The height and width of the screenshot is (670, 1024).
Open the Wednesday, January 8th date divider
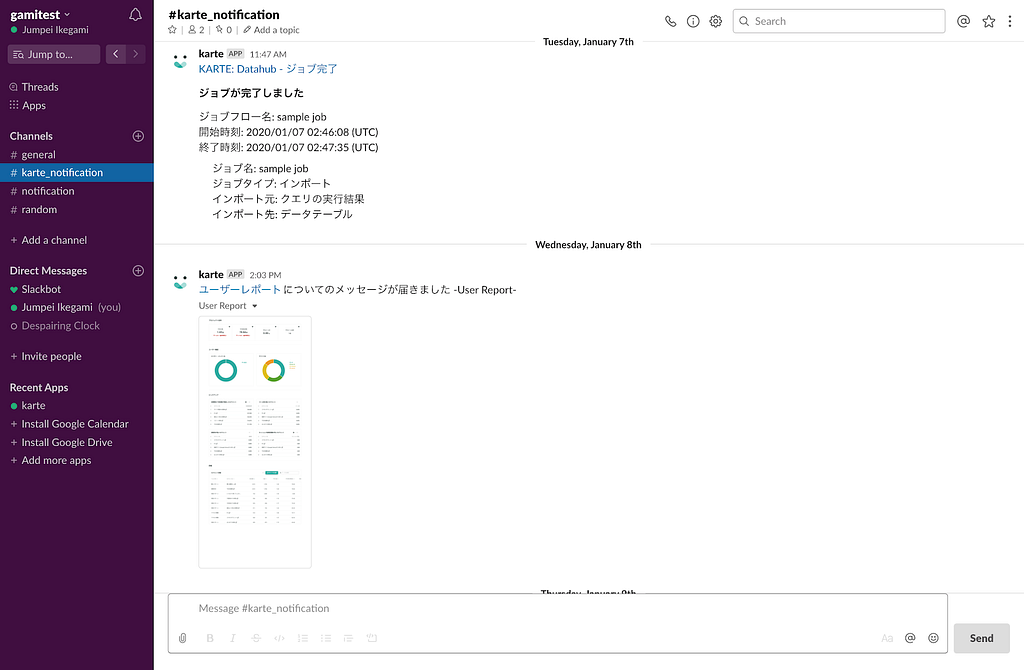(588, 244)
